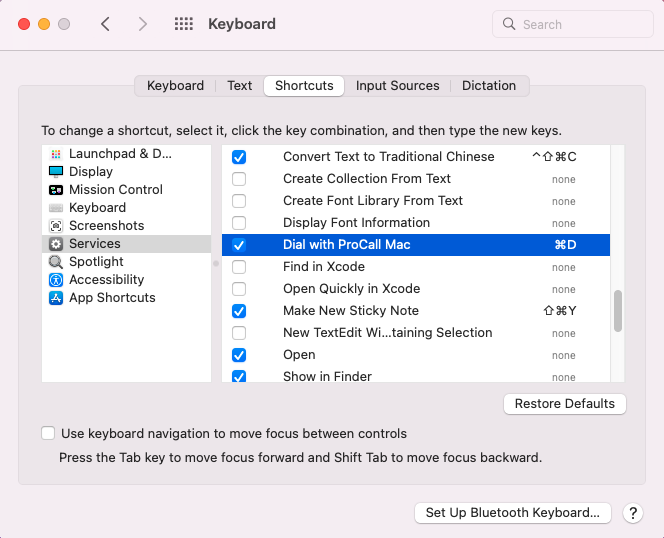The width and height of the screenshot is (664, 538).
Task: Switch to the Input Sources tab
Action: click(397, 86)
